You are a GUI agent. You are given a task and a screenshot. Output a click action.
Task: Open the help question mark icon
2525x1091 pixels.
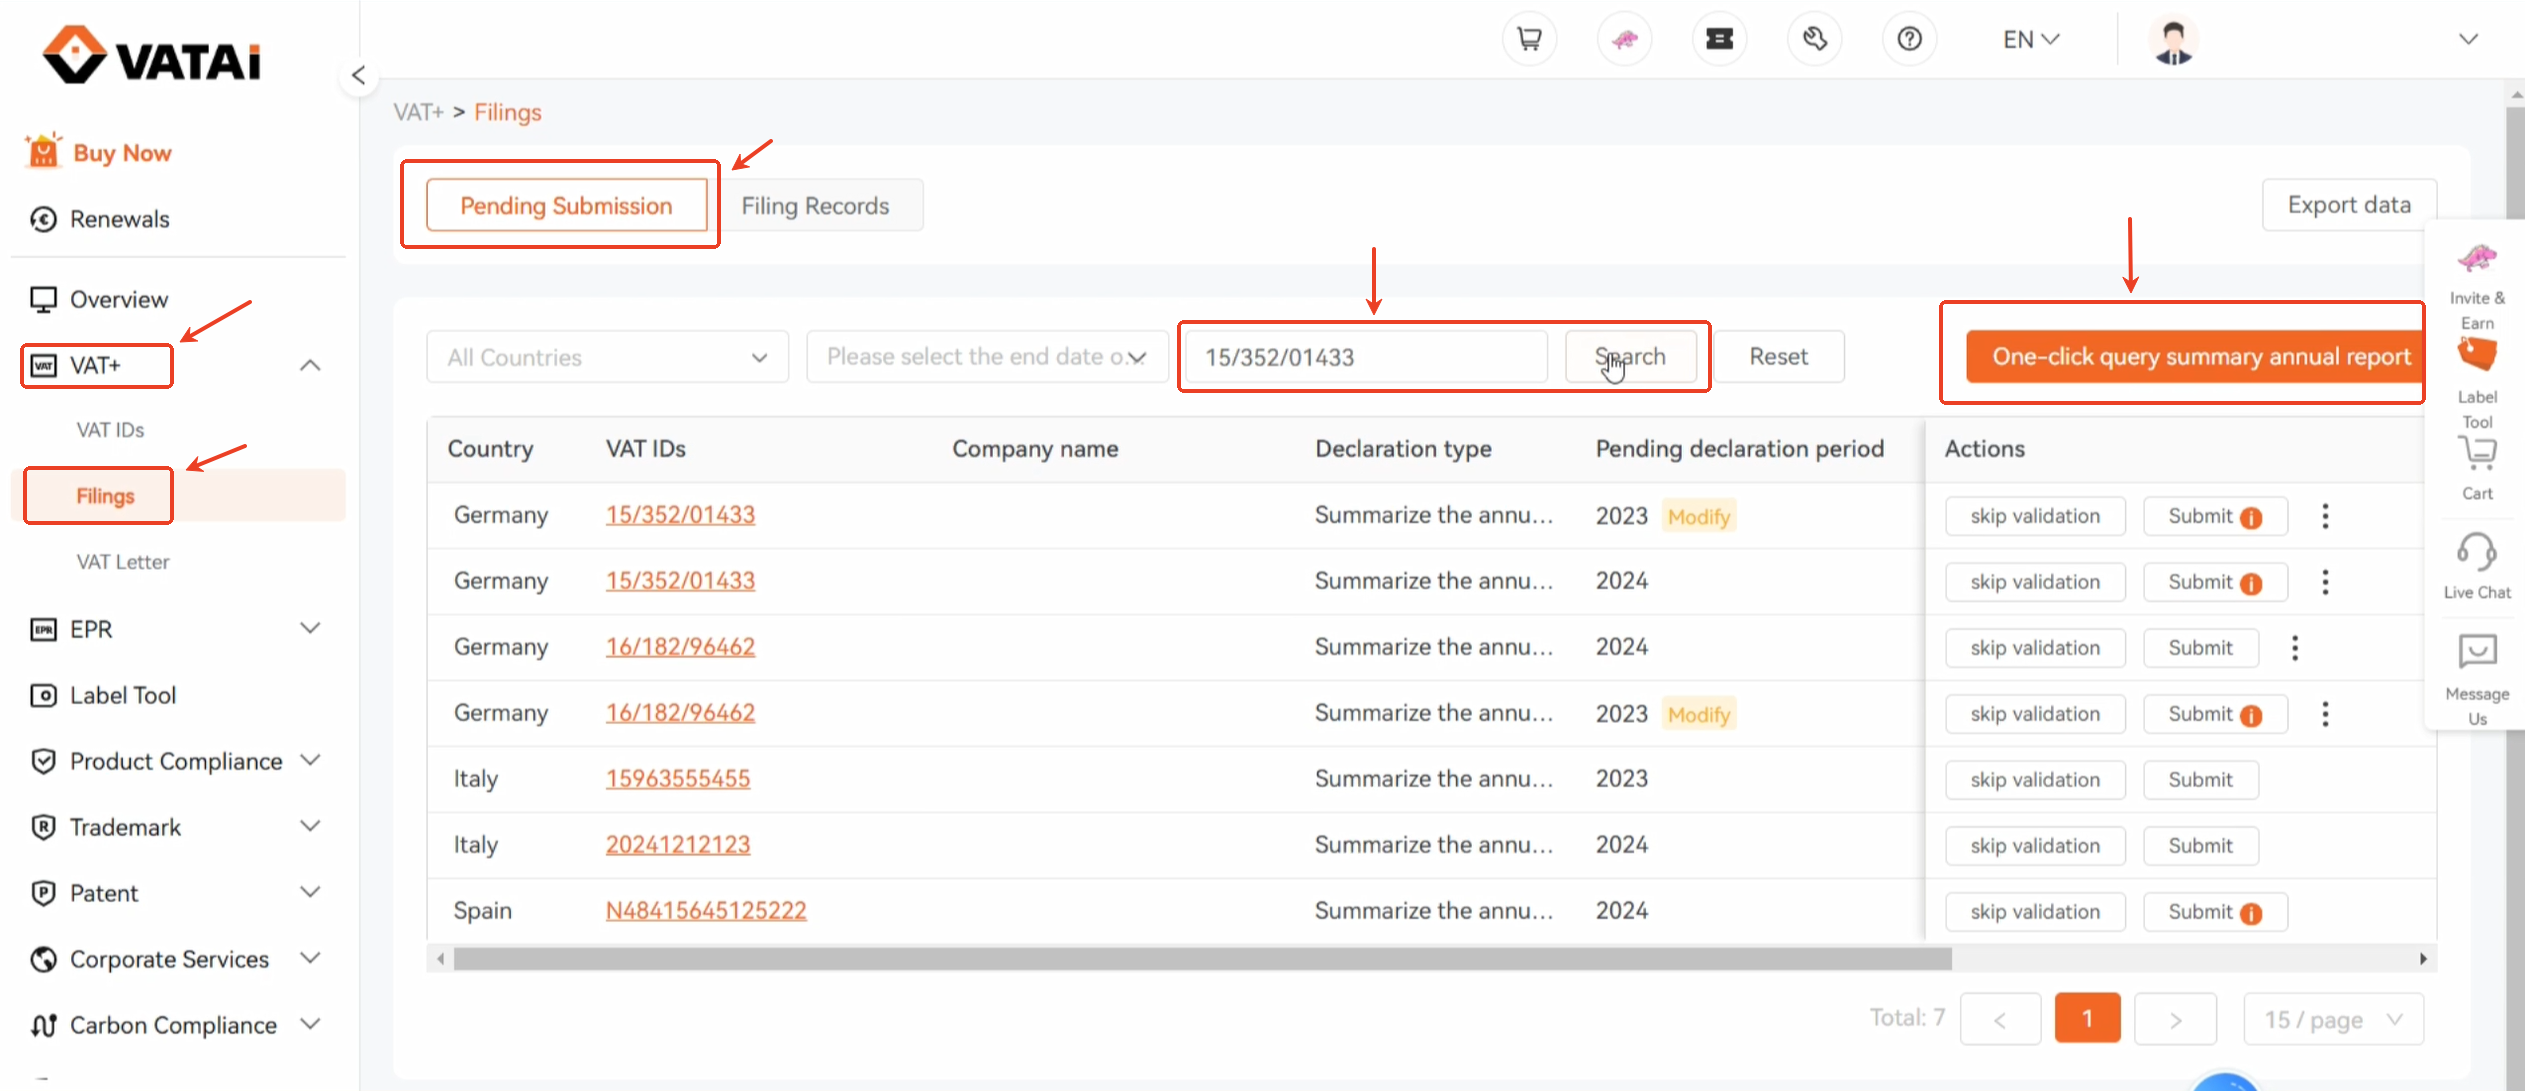click(1909, 39)
